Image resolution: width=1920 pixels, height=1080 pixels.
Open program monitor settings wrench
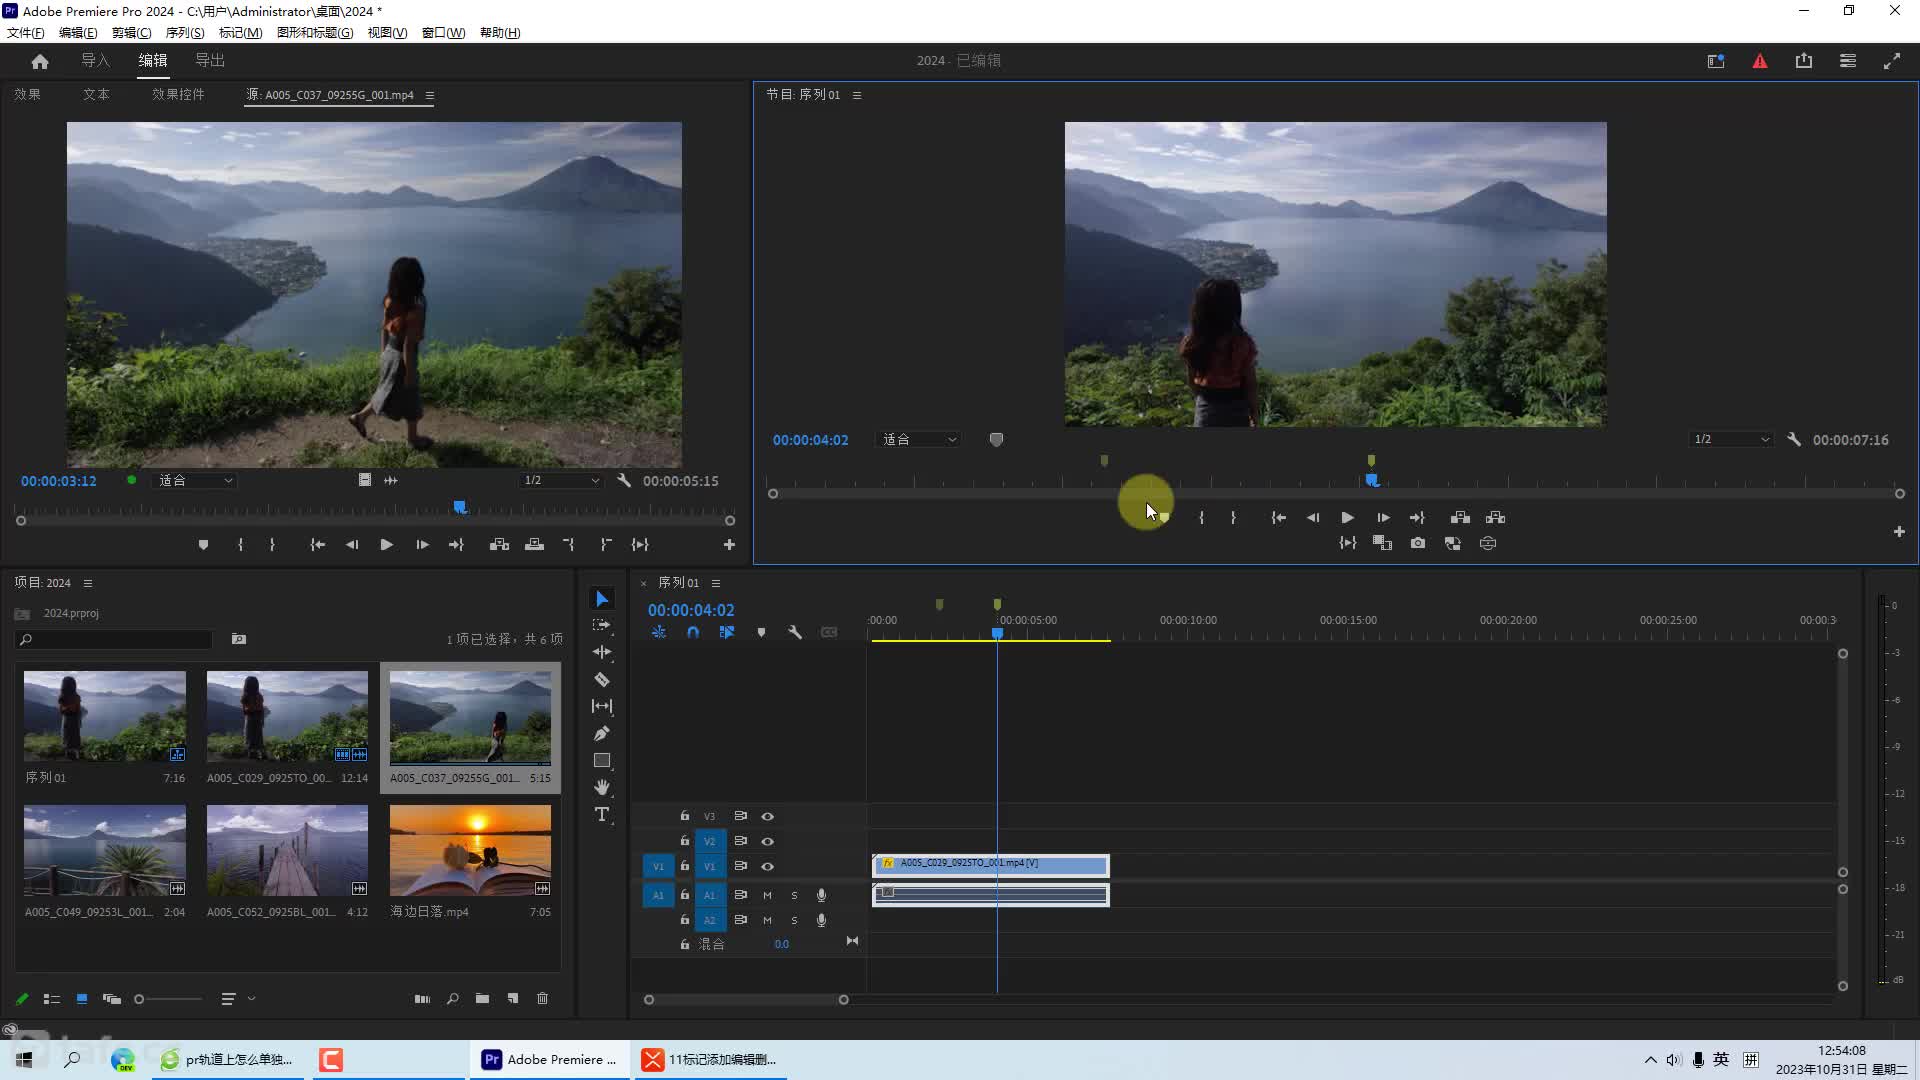pyautogui.click(x=1794, y=440)
